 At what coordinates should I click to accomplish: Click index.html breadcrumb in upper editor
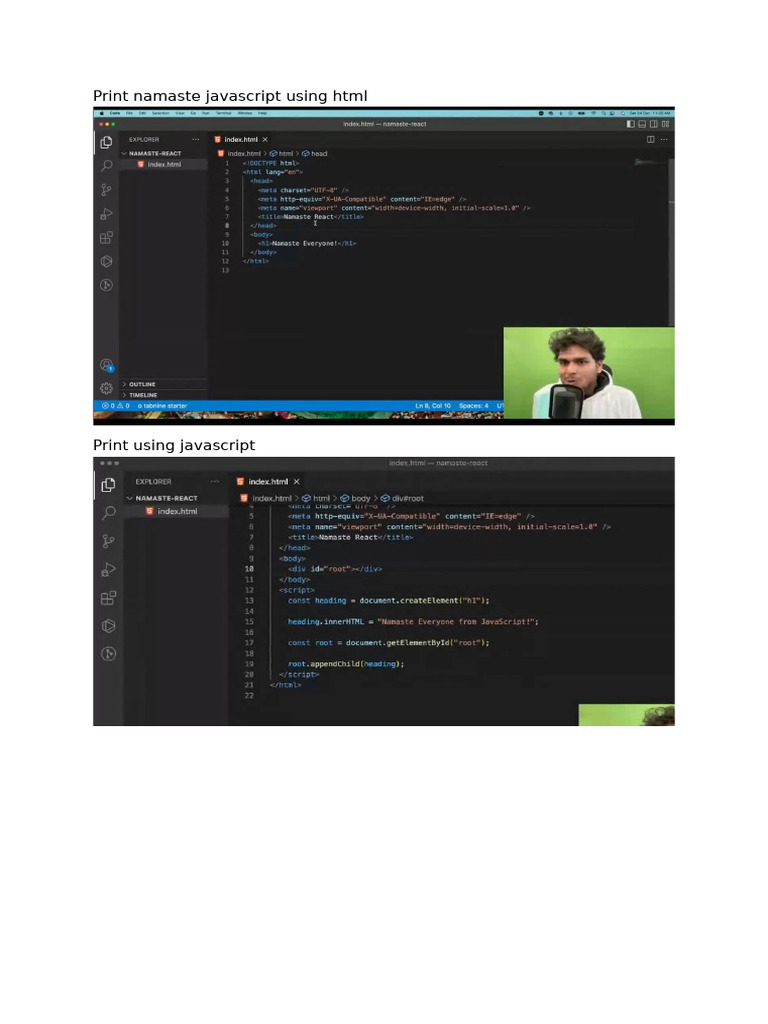coord(239,153)
